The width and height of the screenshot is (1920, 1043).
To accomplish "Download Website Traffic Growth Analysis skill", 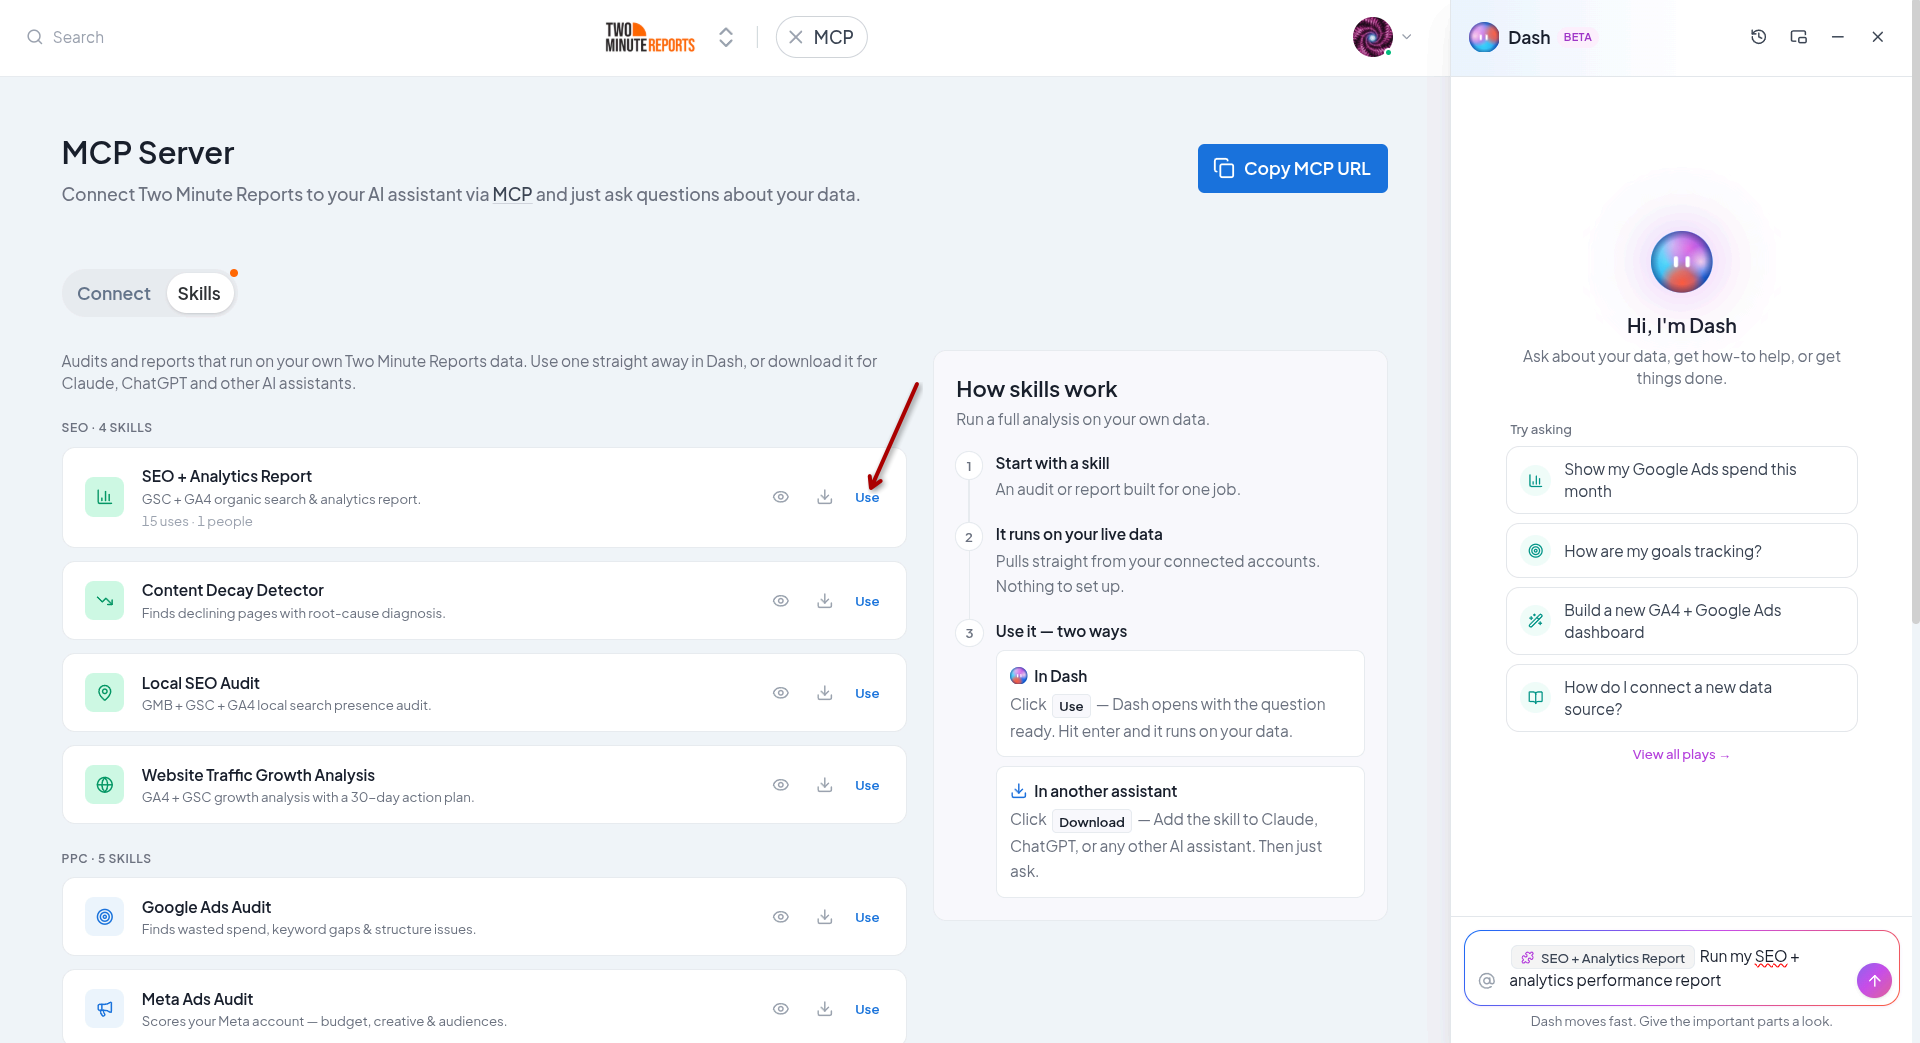I will click(x=825, y=785).
